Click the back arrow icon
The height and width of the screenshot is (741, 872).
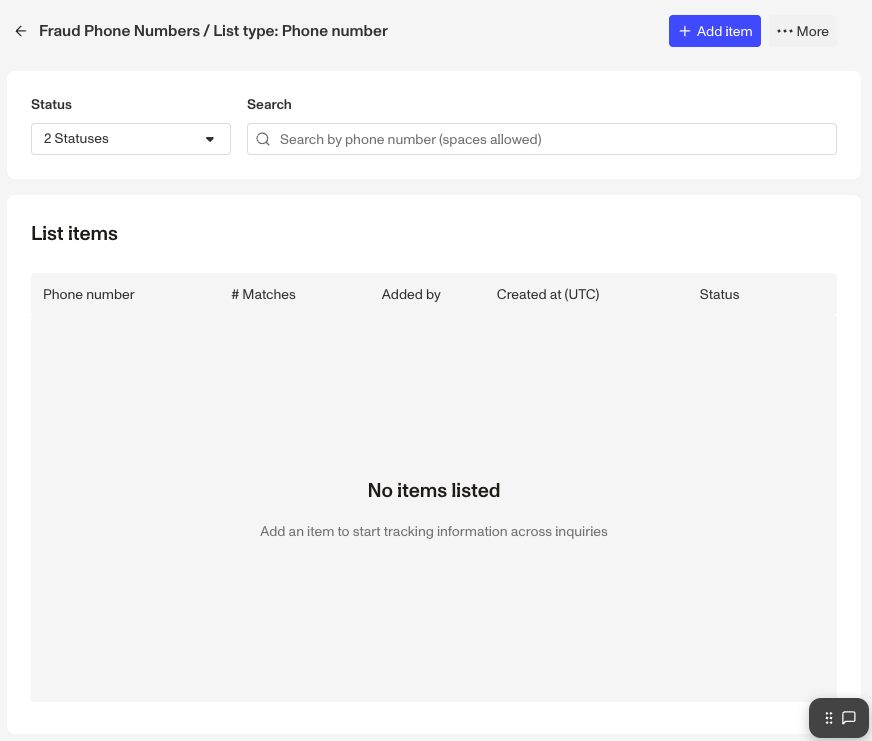coord(21,31)
